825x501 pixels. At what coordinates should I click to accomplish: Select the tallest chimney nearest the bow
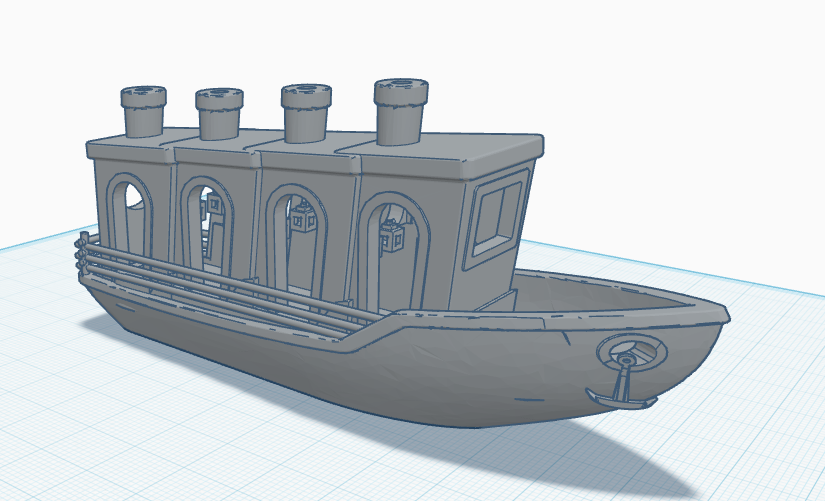click(x=401, y=112)
